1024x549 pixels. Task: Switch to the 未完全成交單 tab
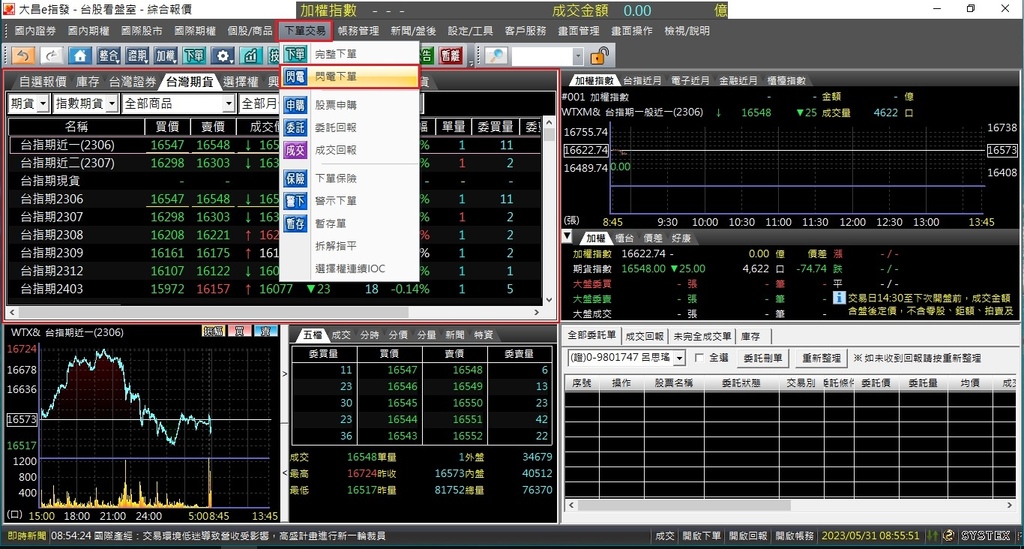[x=702, y=336]
